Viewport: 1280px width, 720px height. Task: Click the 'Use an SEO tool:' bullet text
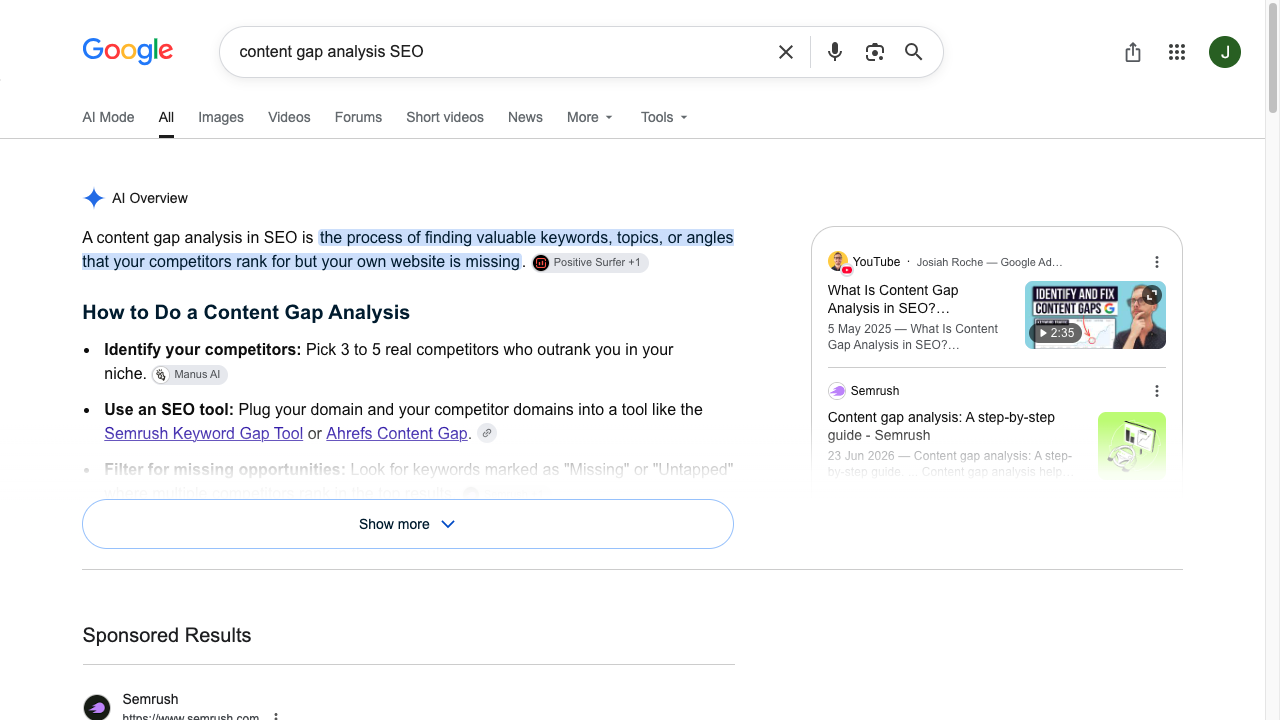169,409
